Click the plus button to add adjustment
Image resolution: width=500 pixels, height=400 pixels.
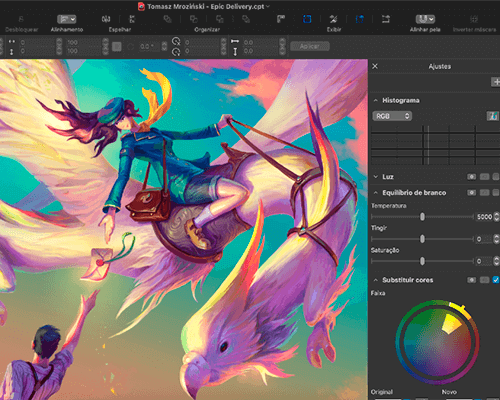coord(496,82)
